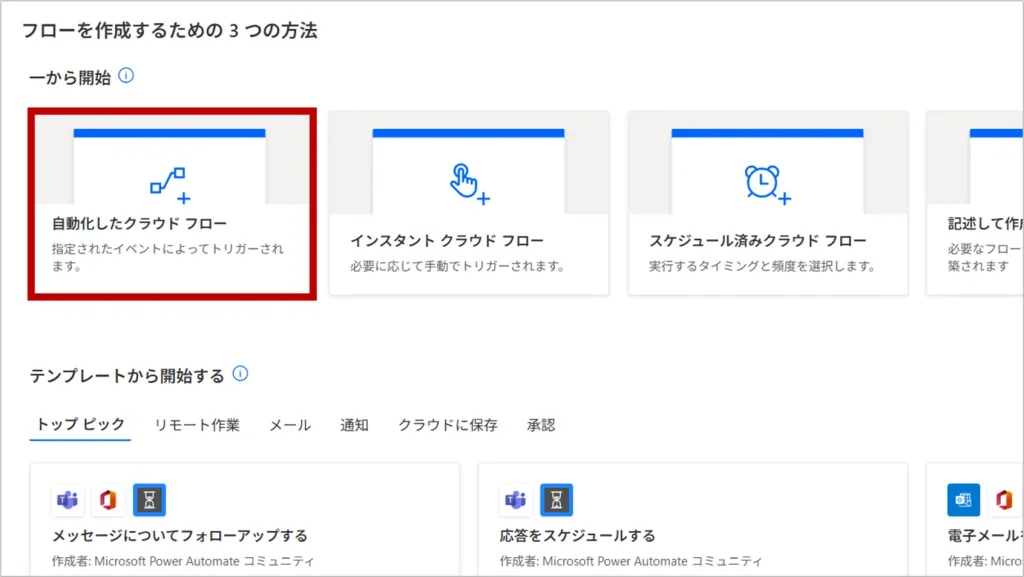
Task: Go to the 承認 tab
Action: (541, 425)
